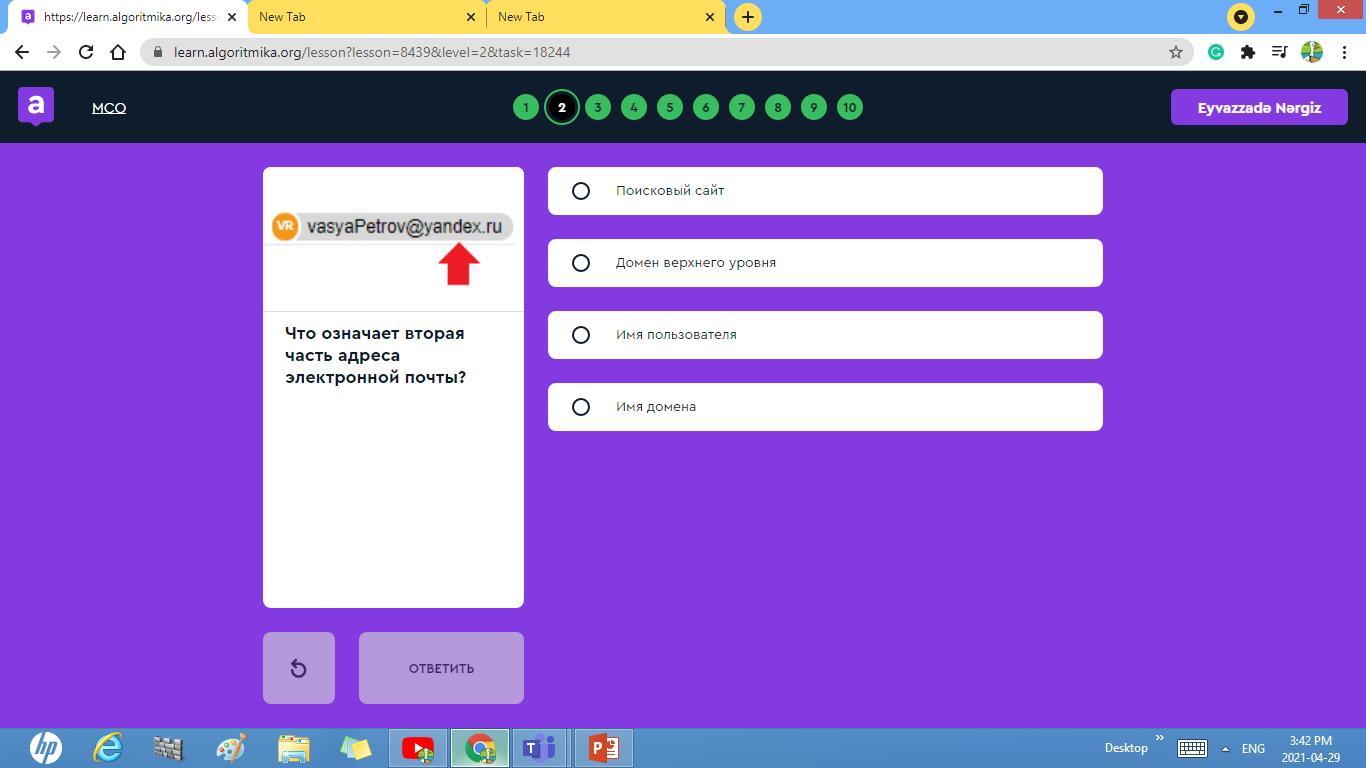Click the undo arrow reset button
1366x768 pixels.
298,668
